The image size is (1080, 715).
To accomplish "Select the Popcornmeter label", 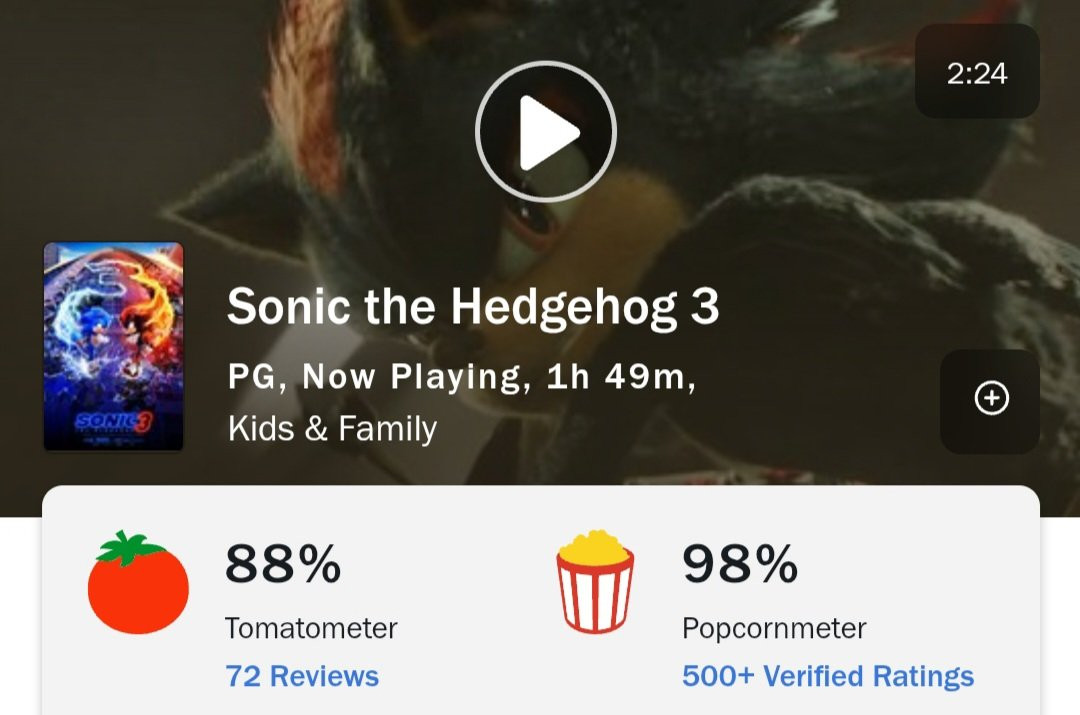I will pyautogui.click(x=774, y=628).
